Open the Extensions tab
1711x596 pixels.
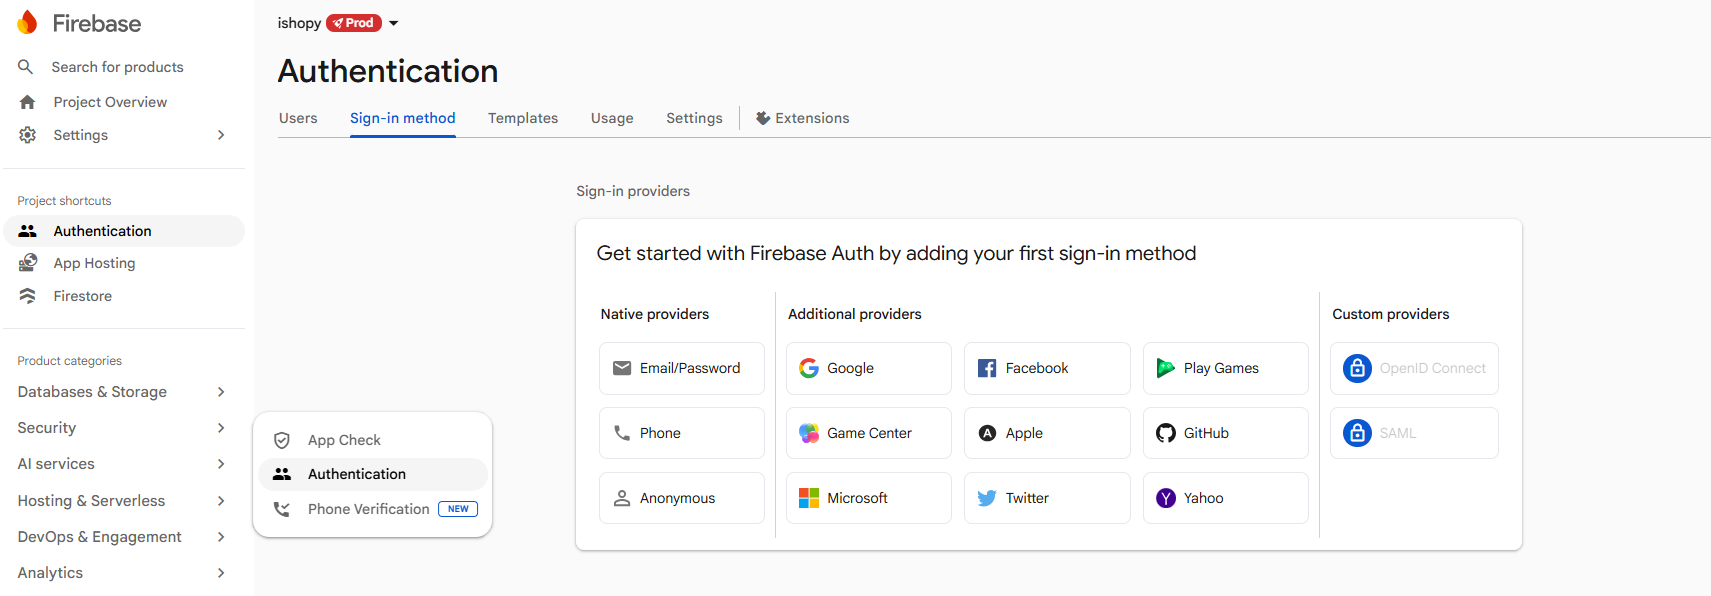coord(803,118)
